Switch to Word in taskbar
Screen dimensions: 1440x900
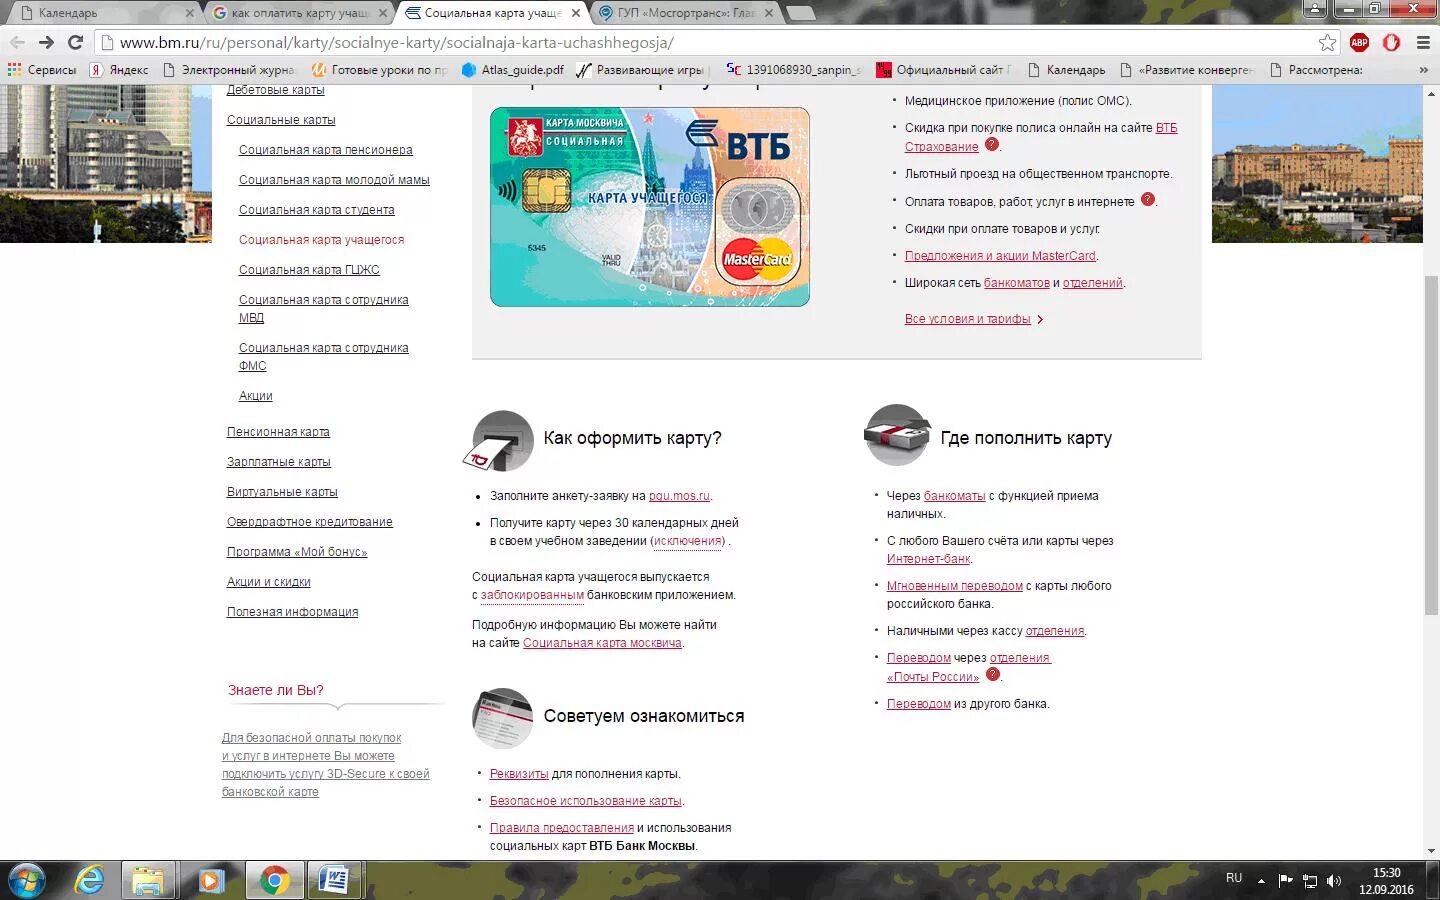point(333,881)
